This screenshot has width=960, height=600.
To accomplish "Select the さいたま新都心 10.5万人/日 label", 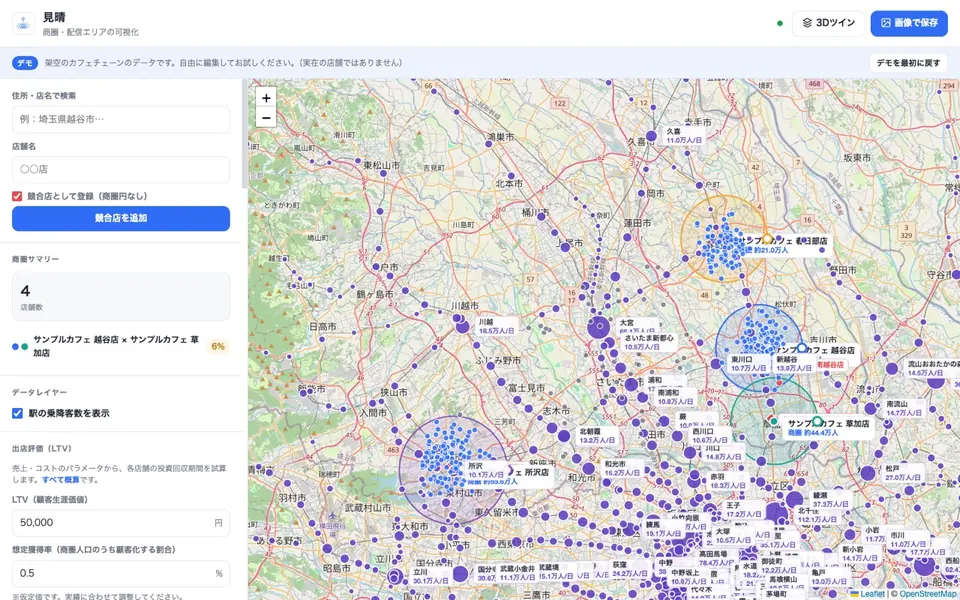I will (x=649, y=342).
